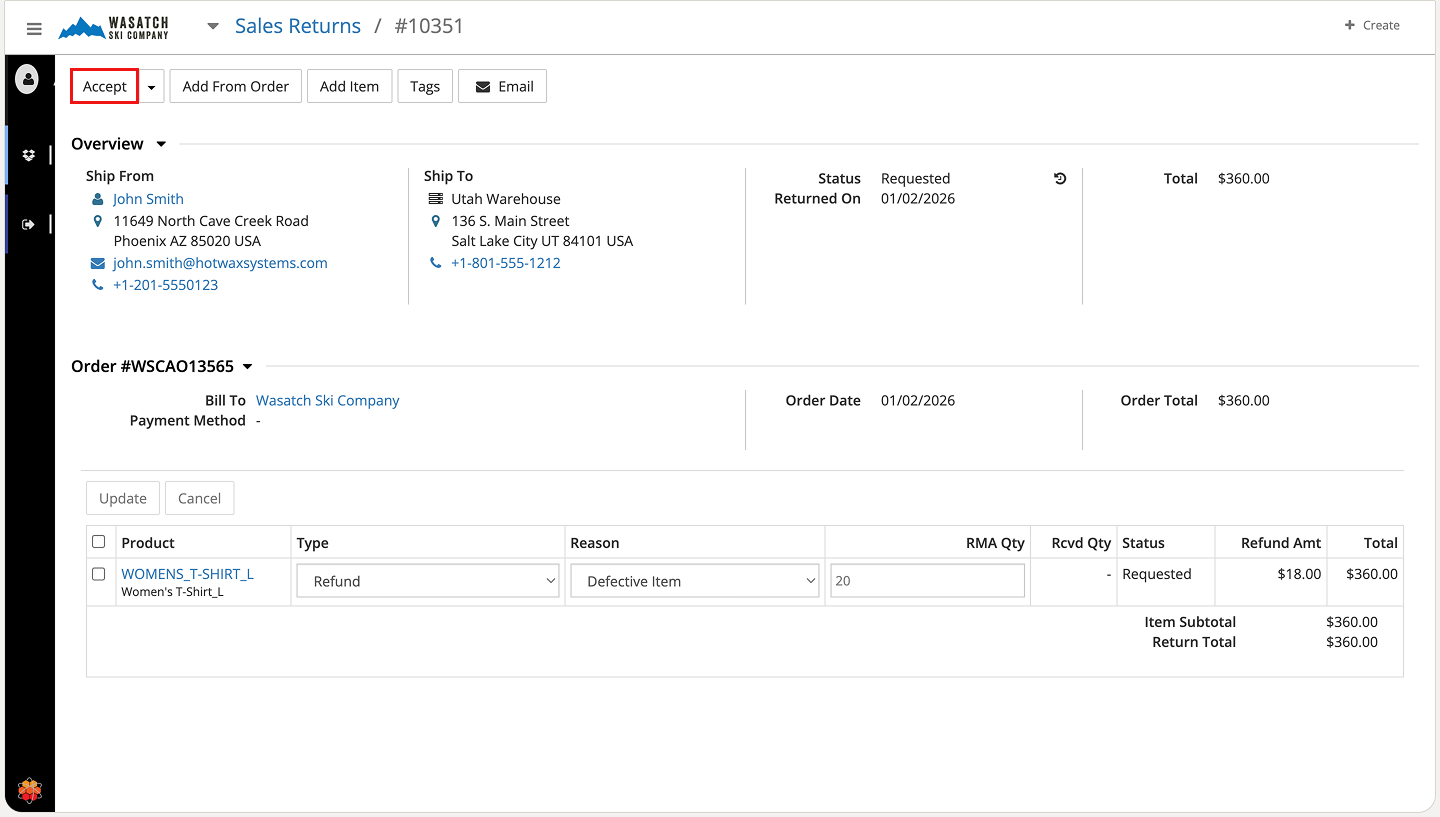Go to Sales Returns breadcrumb
This screenshot has width=1440, height=817.
297,26
